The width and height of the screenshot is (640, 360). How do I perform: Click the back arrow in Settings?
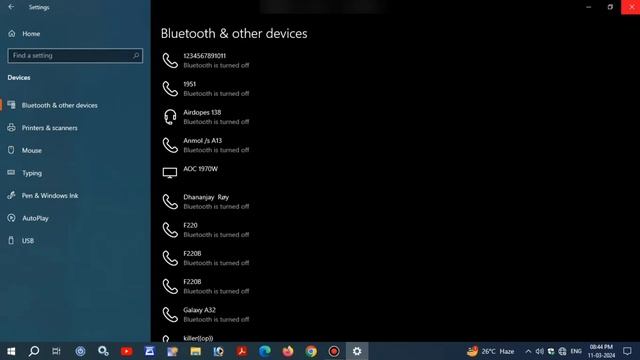pos(11,7)
